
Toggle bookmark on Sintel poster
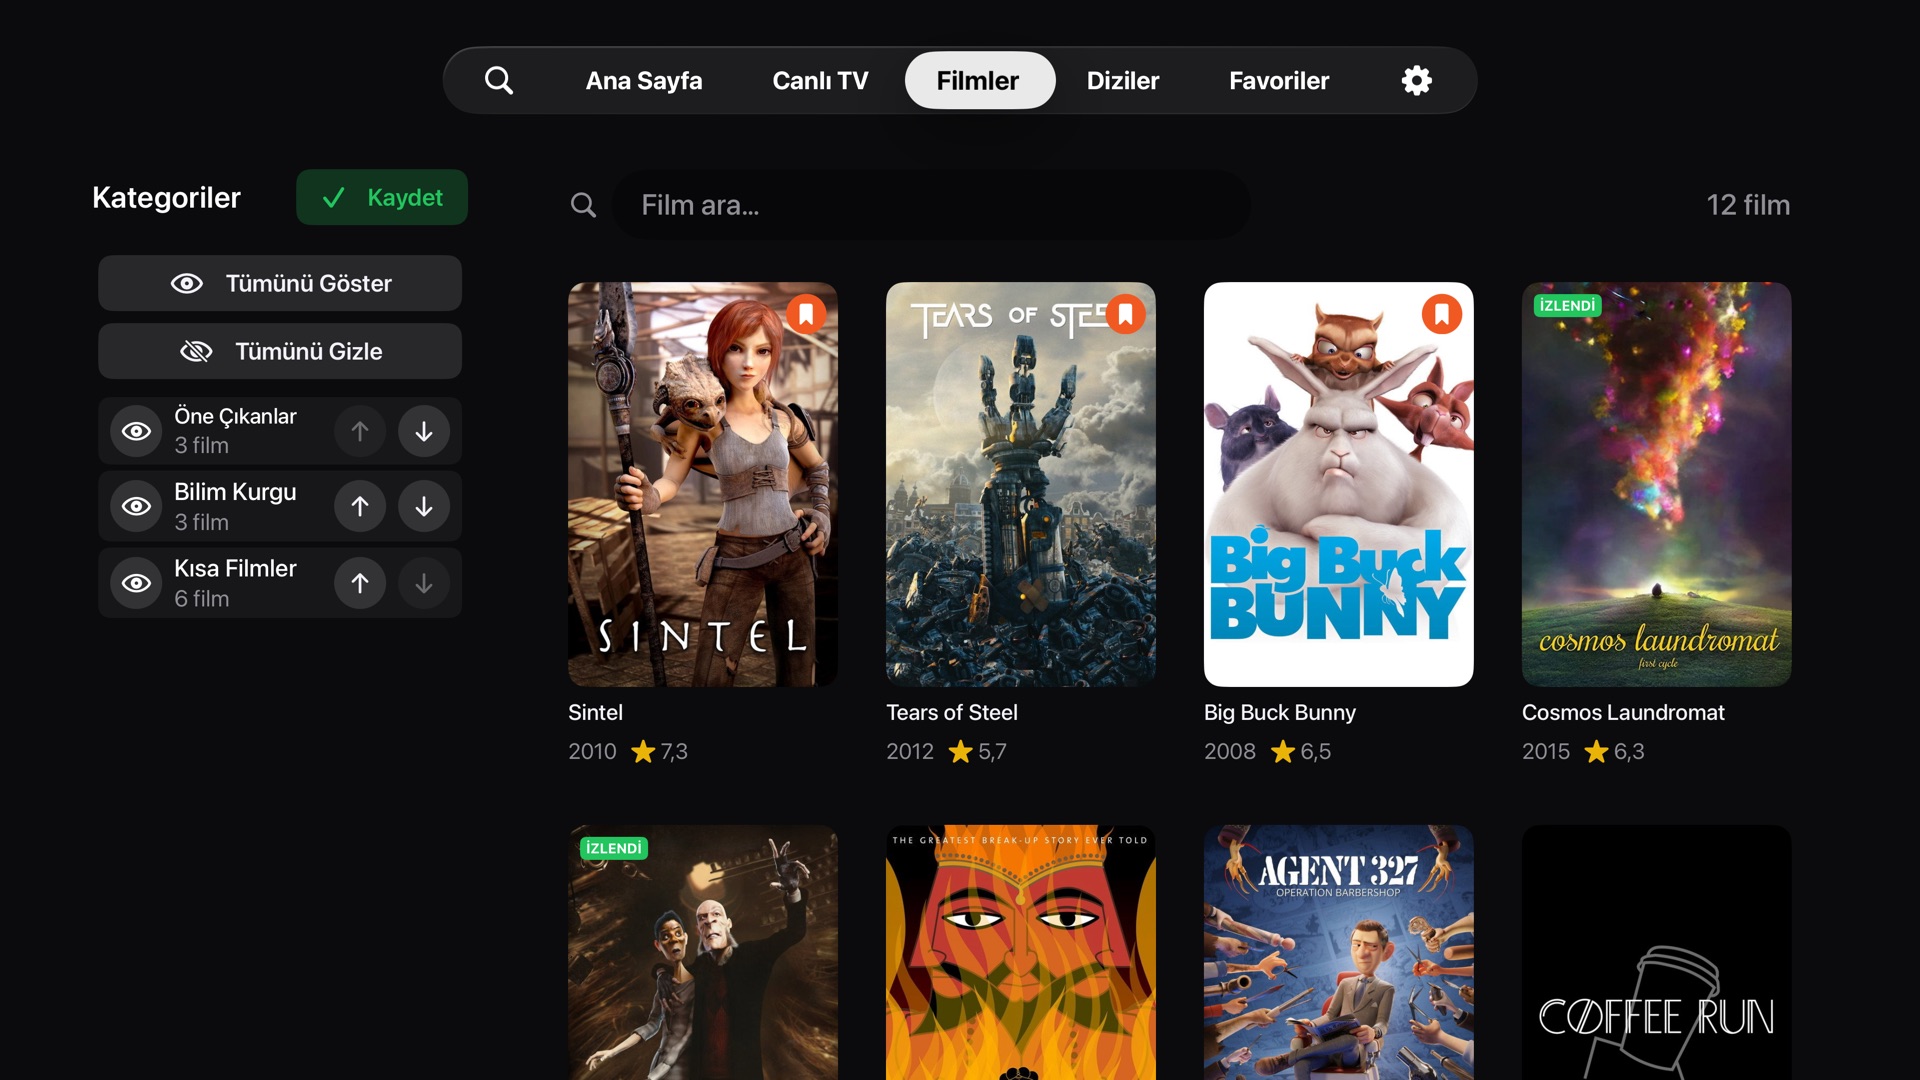(x=806, y=314)
